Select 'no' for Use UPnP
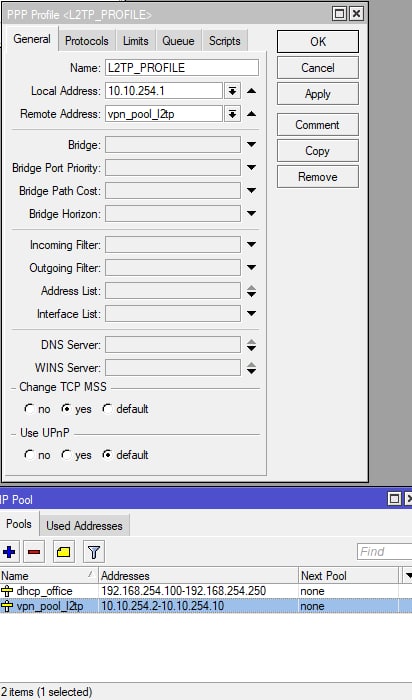The height and width of the screenshot is (700, 412). click(29, 455)
